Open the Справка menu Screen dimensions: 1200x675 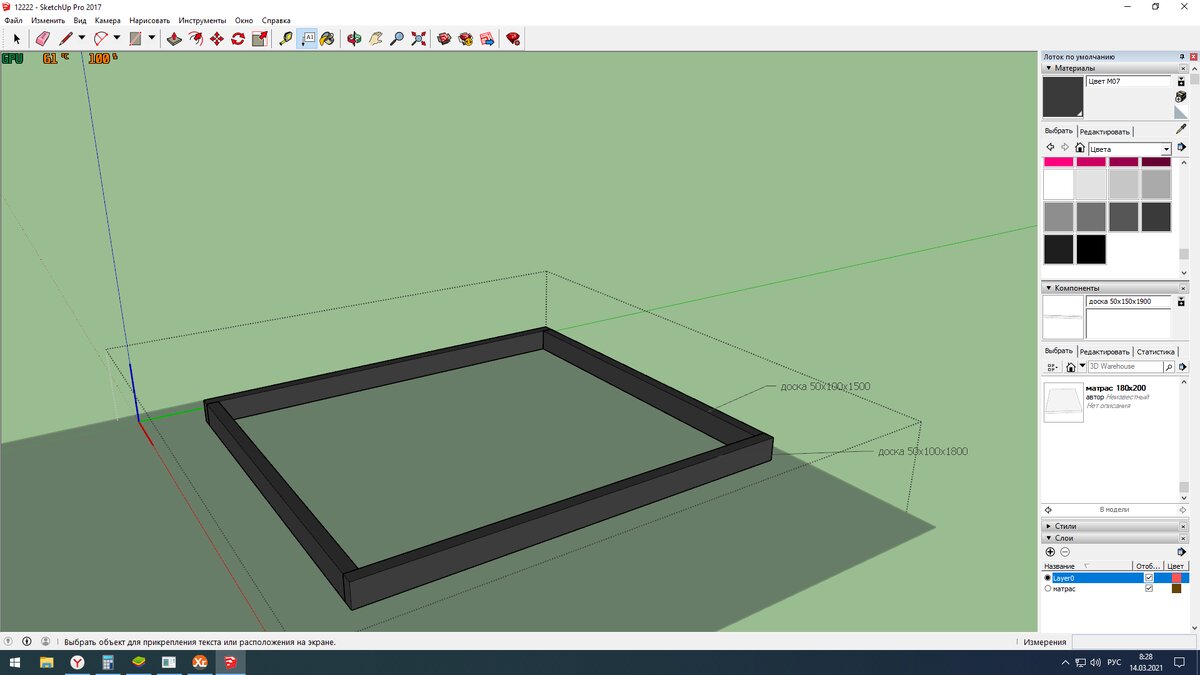[276, 20]
